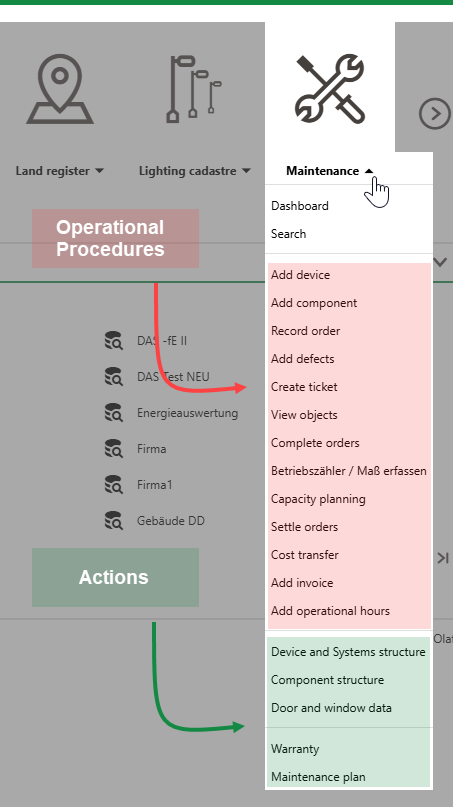Select Add device menu entry
This screenshot has width=453, height=807.
[x=301, y=275]
